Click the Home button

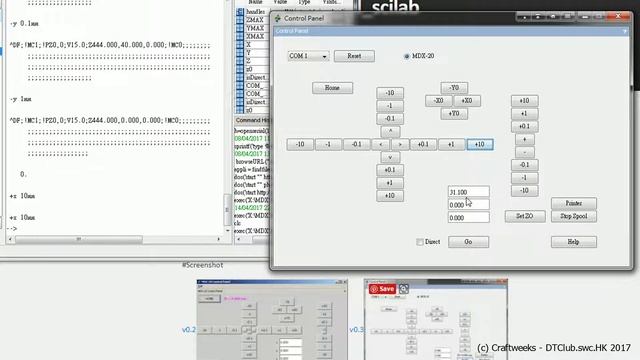332,88
